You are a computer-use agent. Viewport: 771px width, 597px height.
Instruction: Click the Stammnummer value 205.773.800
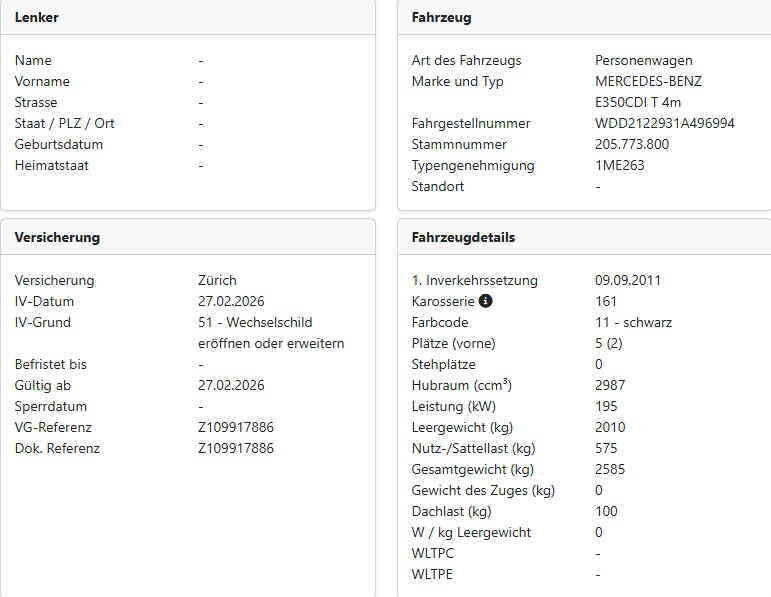click(x=632, y=144)
